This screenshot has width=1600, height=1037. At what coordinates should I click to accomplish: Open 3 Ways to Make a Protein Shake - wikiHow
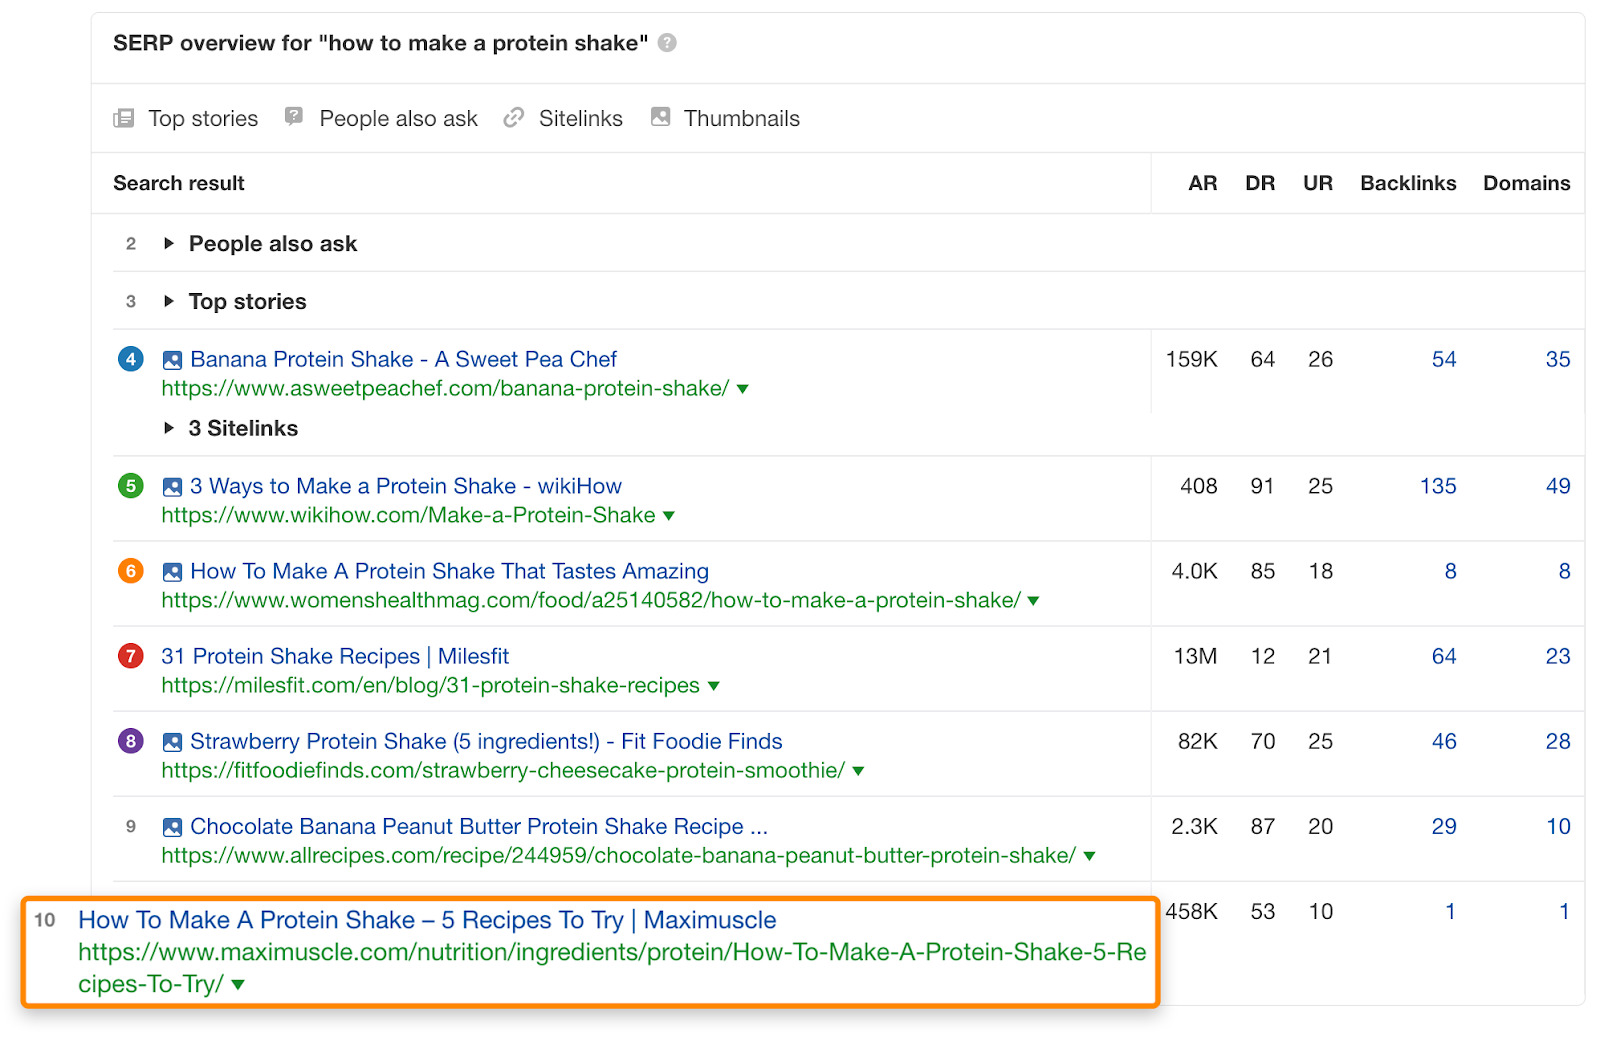pos(406,486)
